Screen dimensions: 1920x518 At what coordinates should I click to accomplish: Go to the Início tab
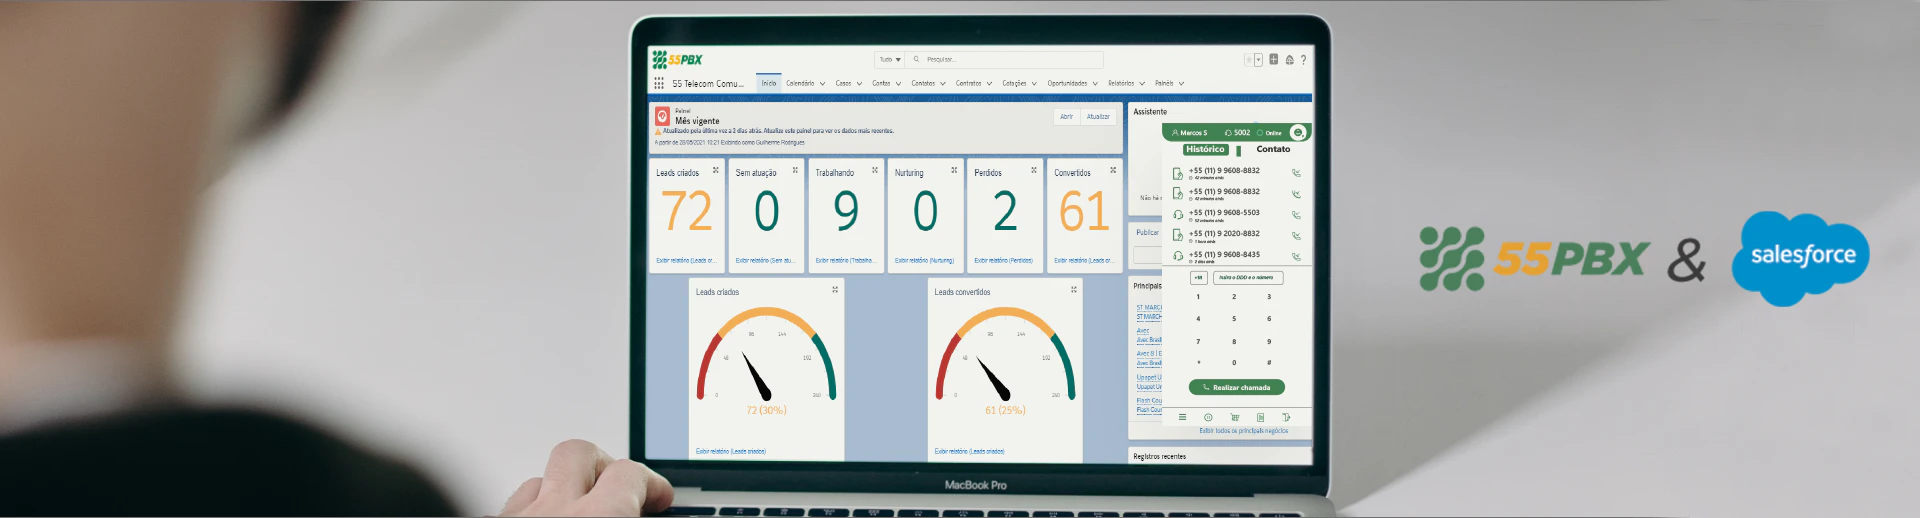coord(768,83)
